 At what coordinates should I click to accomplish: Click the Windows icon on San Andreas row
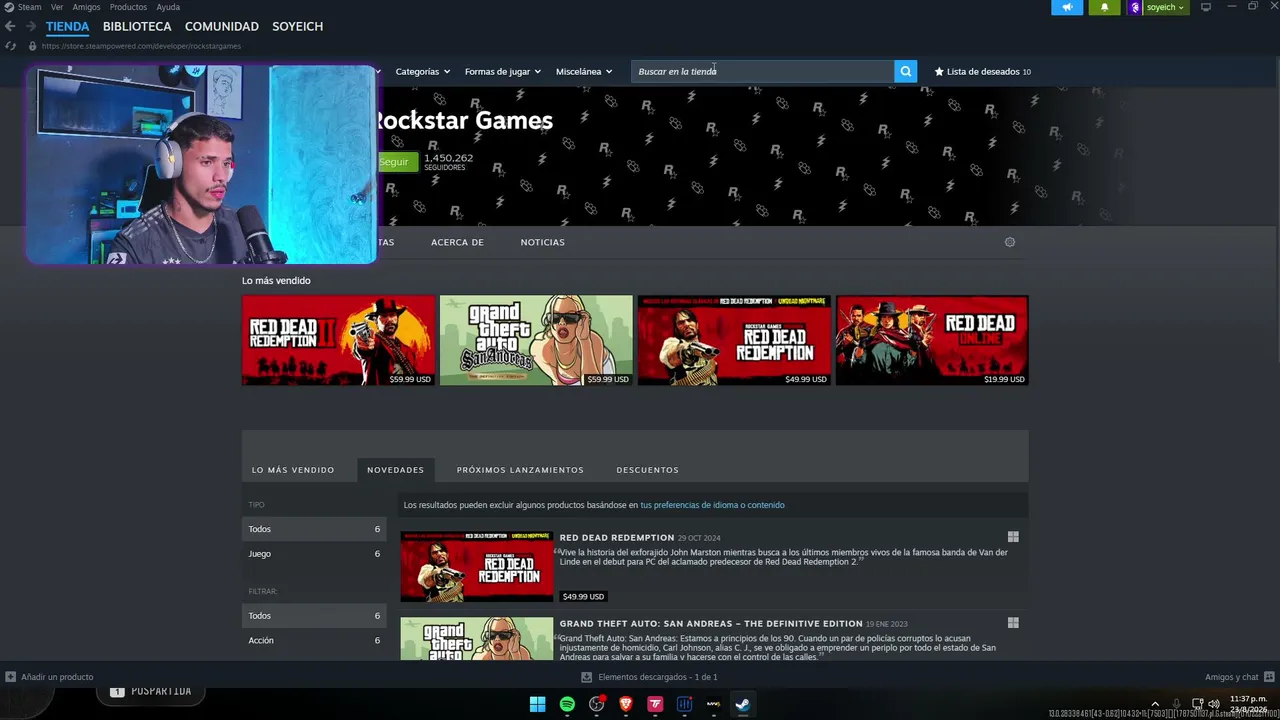[x=1013, y=623]
